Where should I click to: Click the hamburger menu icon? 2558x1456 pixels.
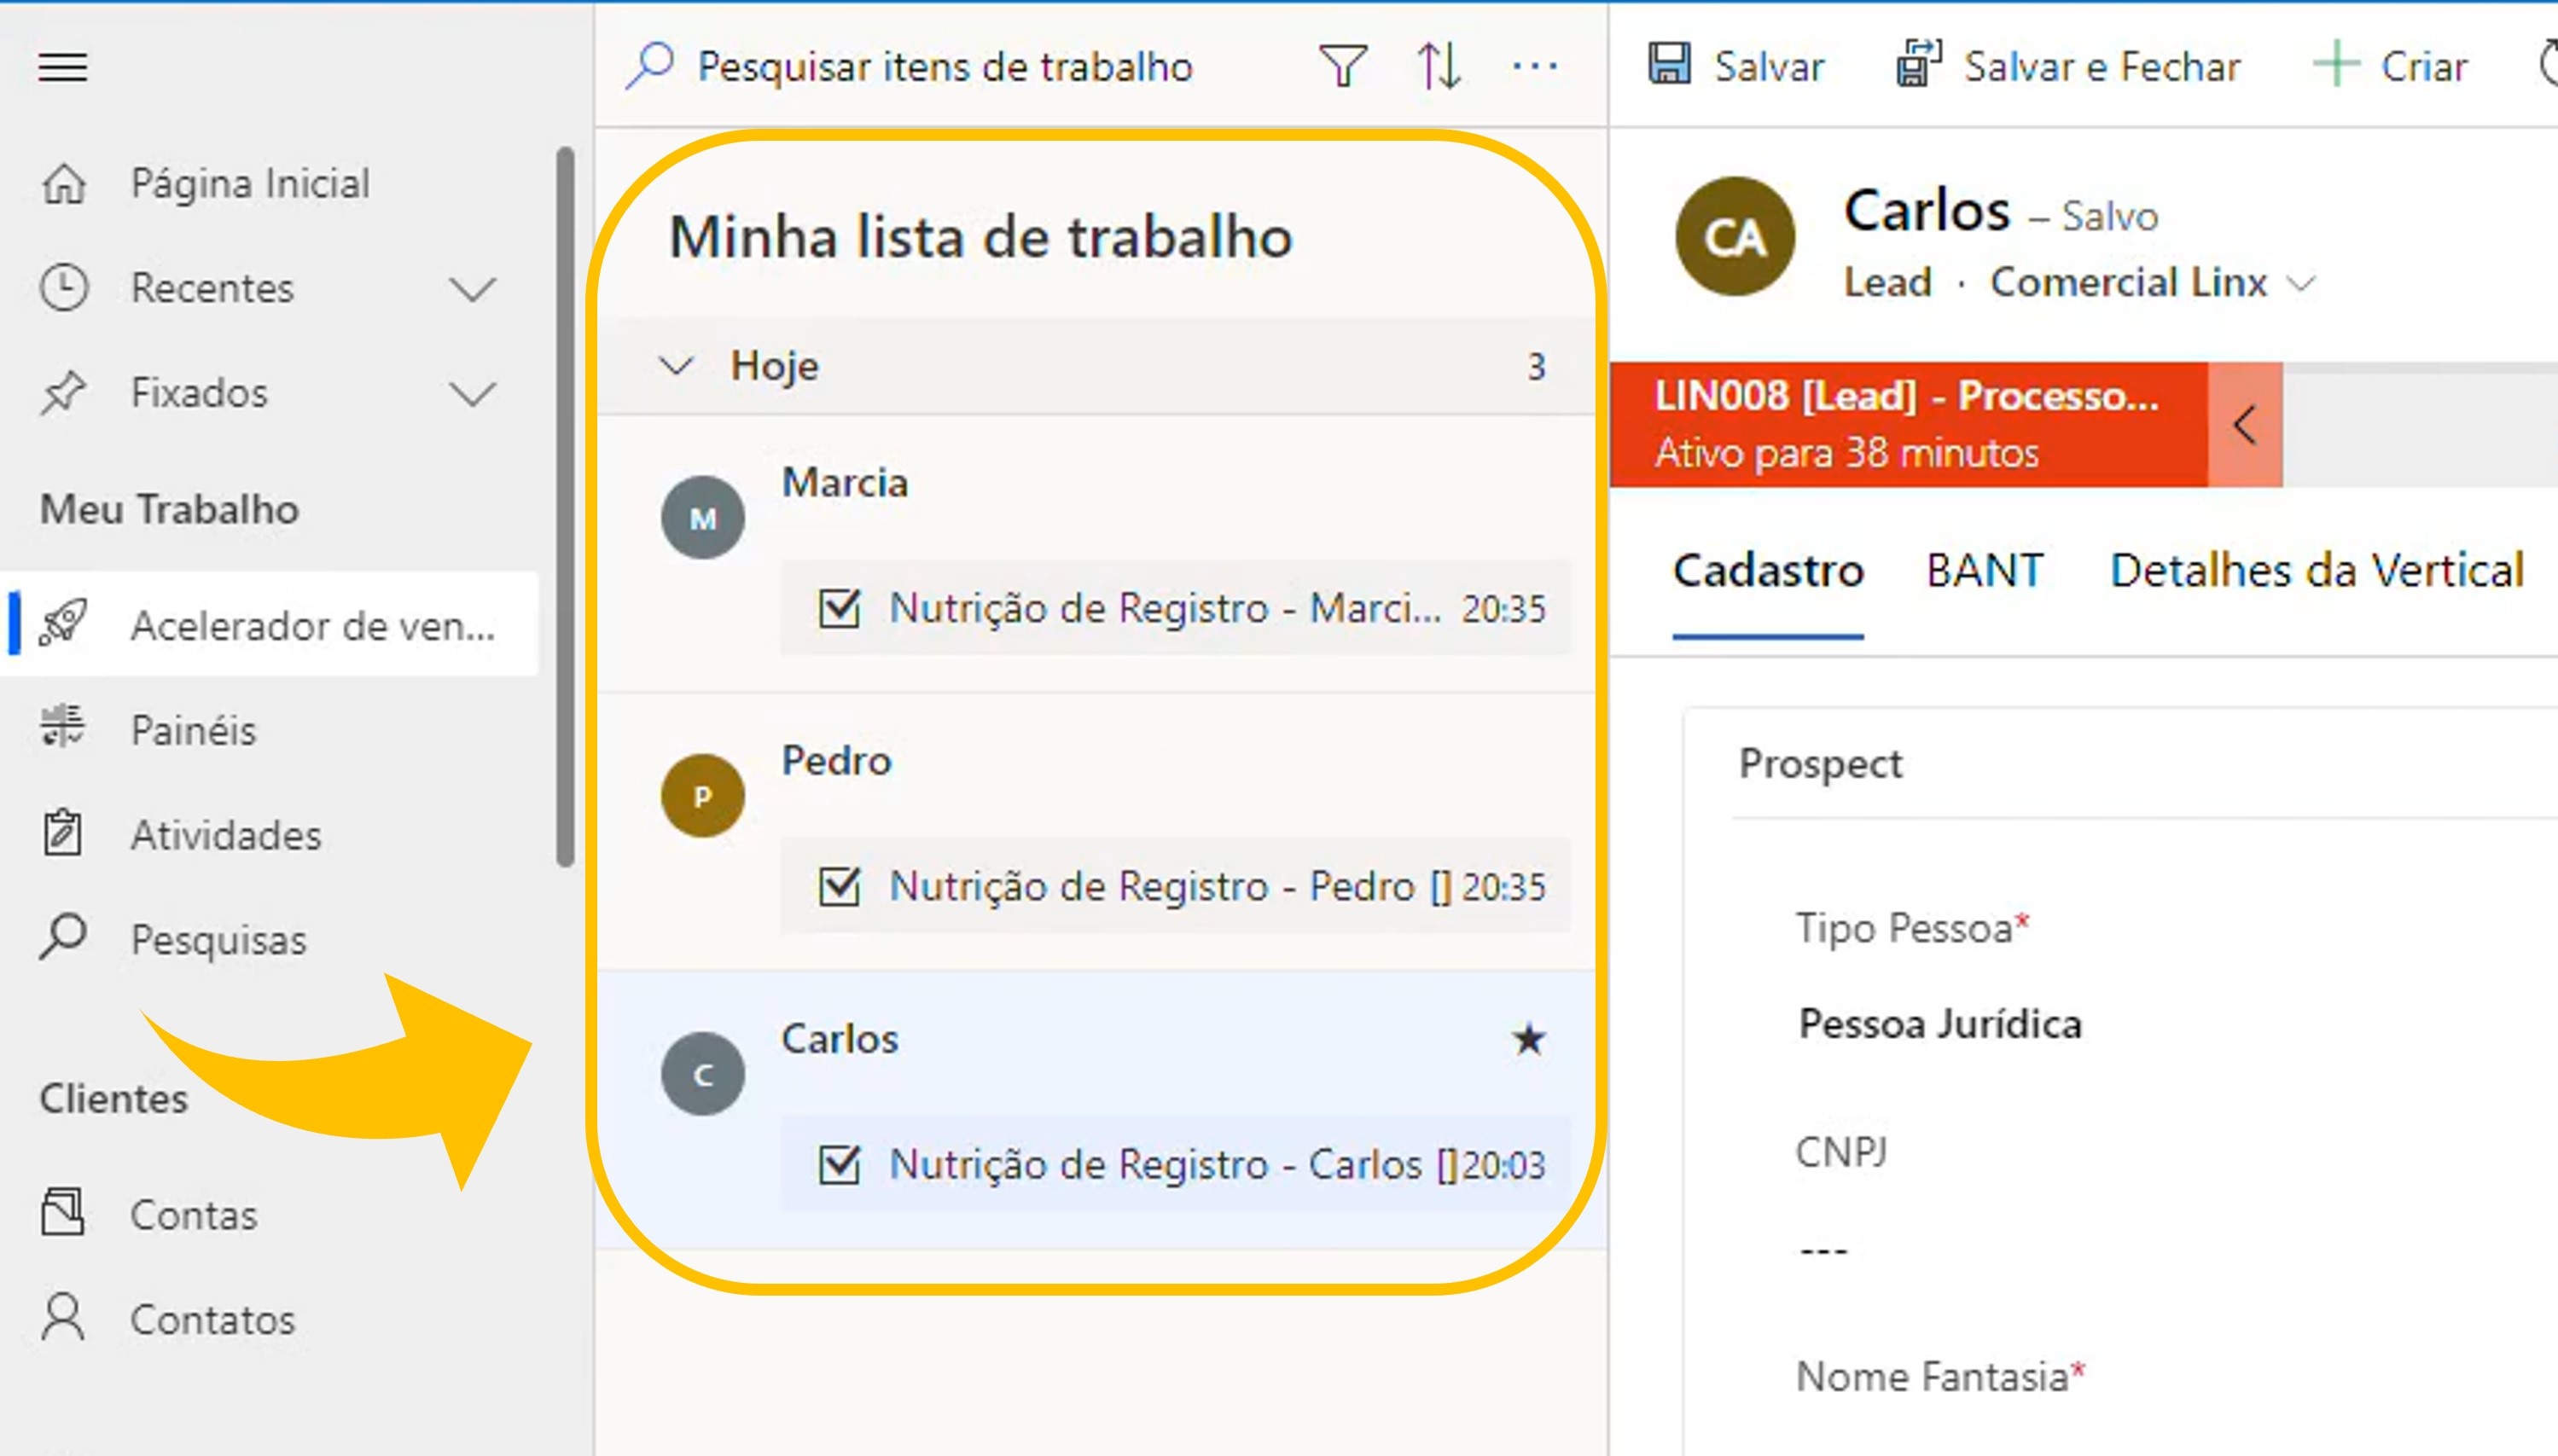coord(63,67)
